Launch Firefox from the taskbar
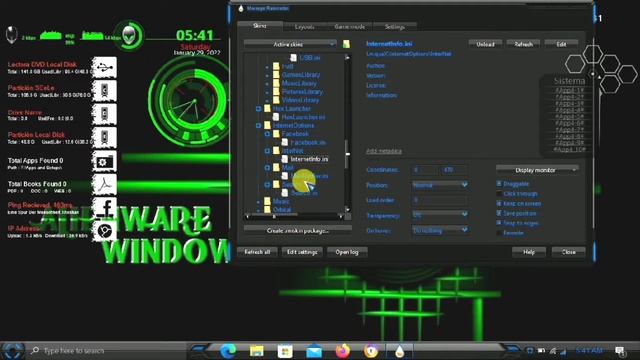640x360 pixels. [x=342, y=351]
